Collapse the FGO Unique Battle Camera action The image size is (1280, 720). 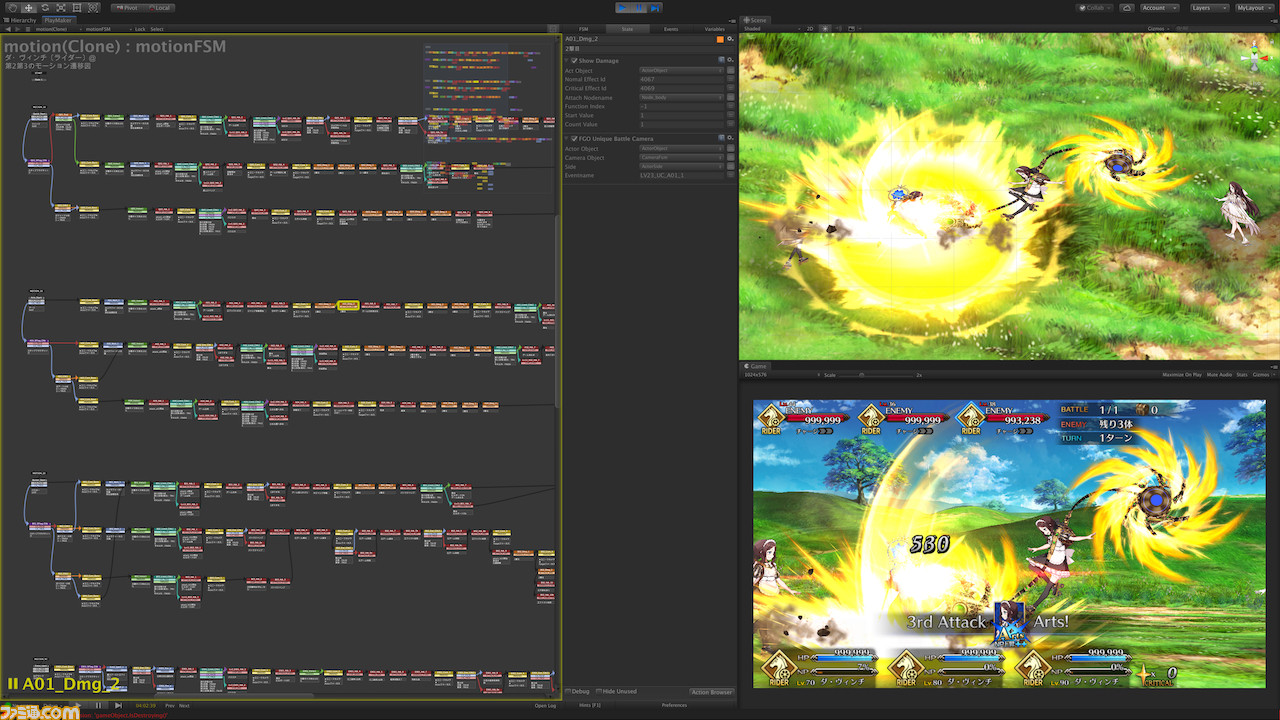pyautogui.click(x=566, y=139)
